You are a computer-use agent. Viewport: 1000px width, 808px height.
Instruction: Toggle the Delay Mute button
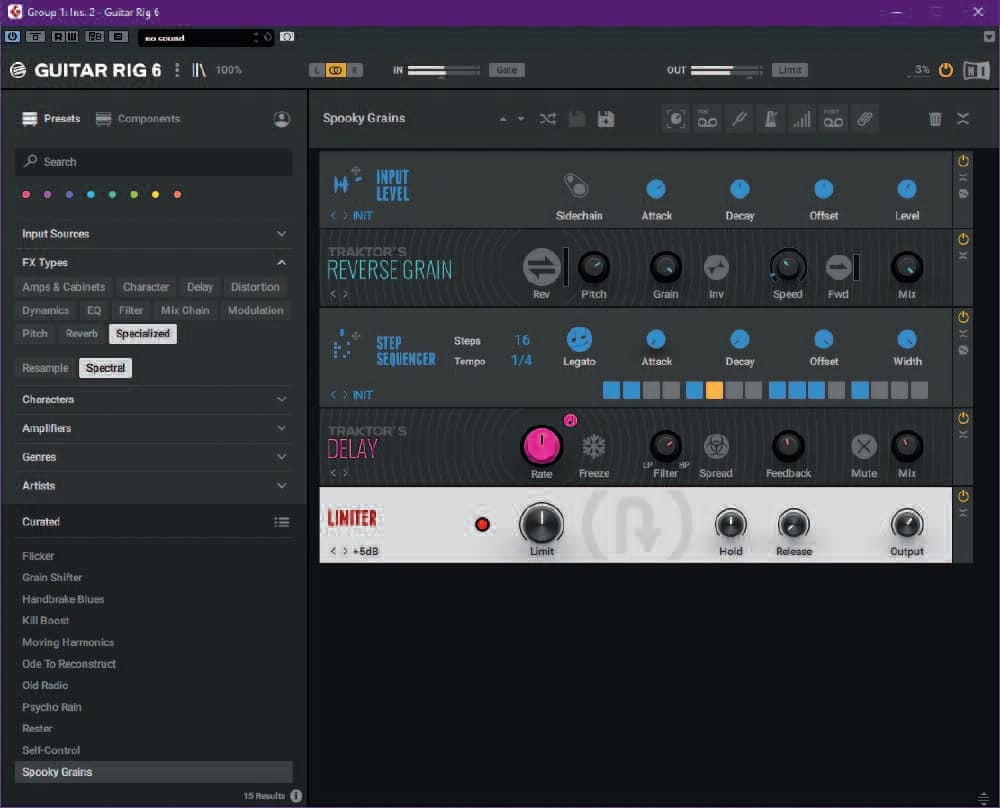click(864, 446)
